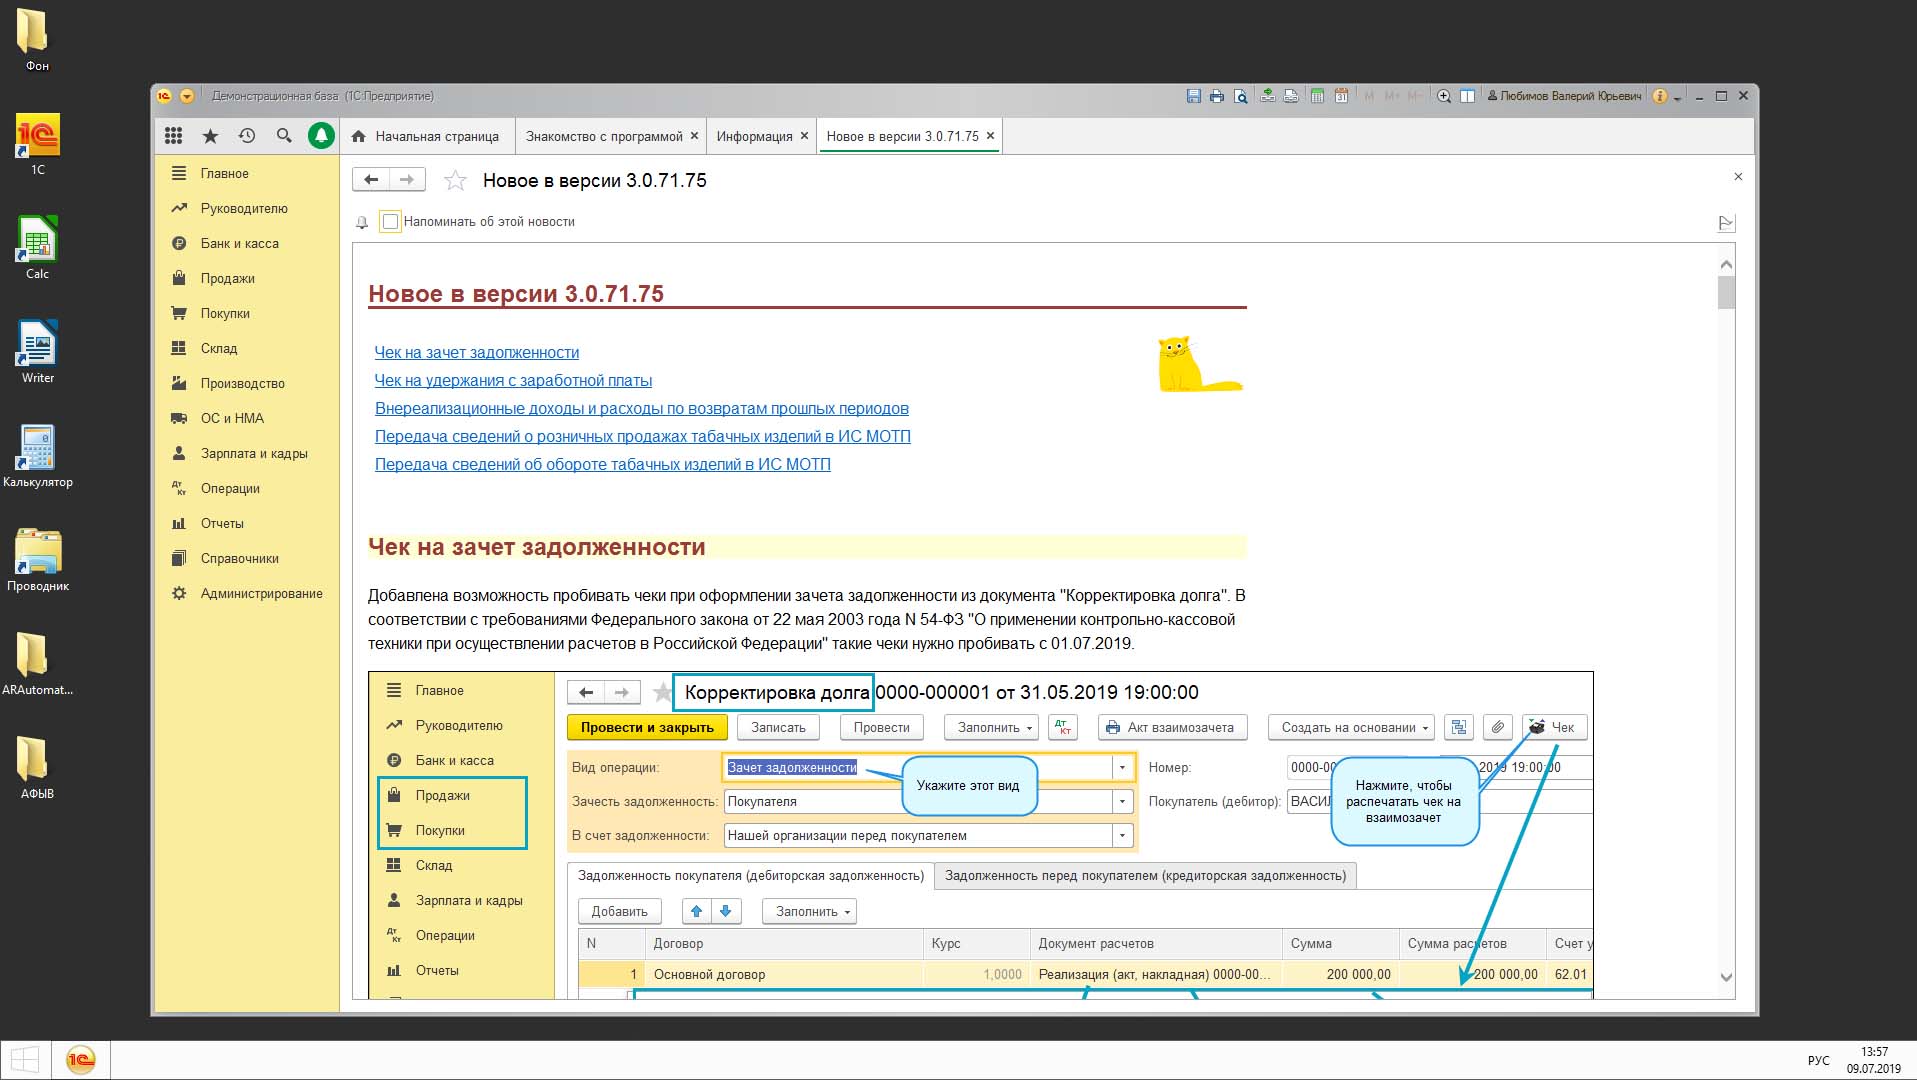
Task: Open the sections menu grid icon
Action: (x=174, y=136)
